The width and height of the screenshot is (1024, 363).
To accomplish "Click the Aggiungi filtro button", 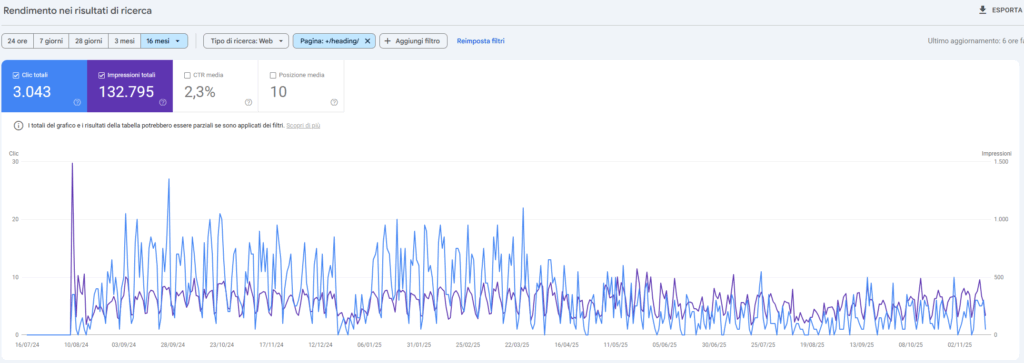I will coord(413,41).
